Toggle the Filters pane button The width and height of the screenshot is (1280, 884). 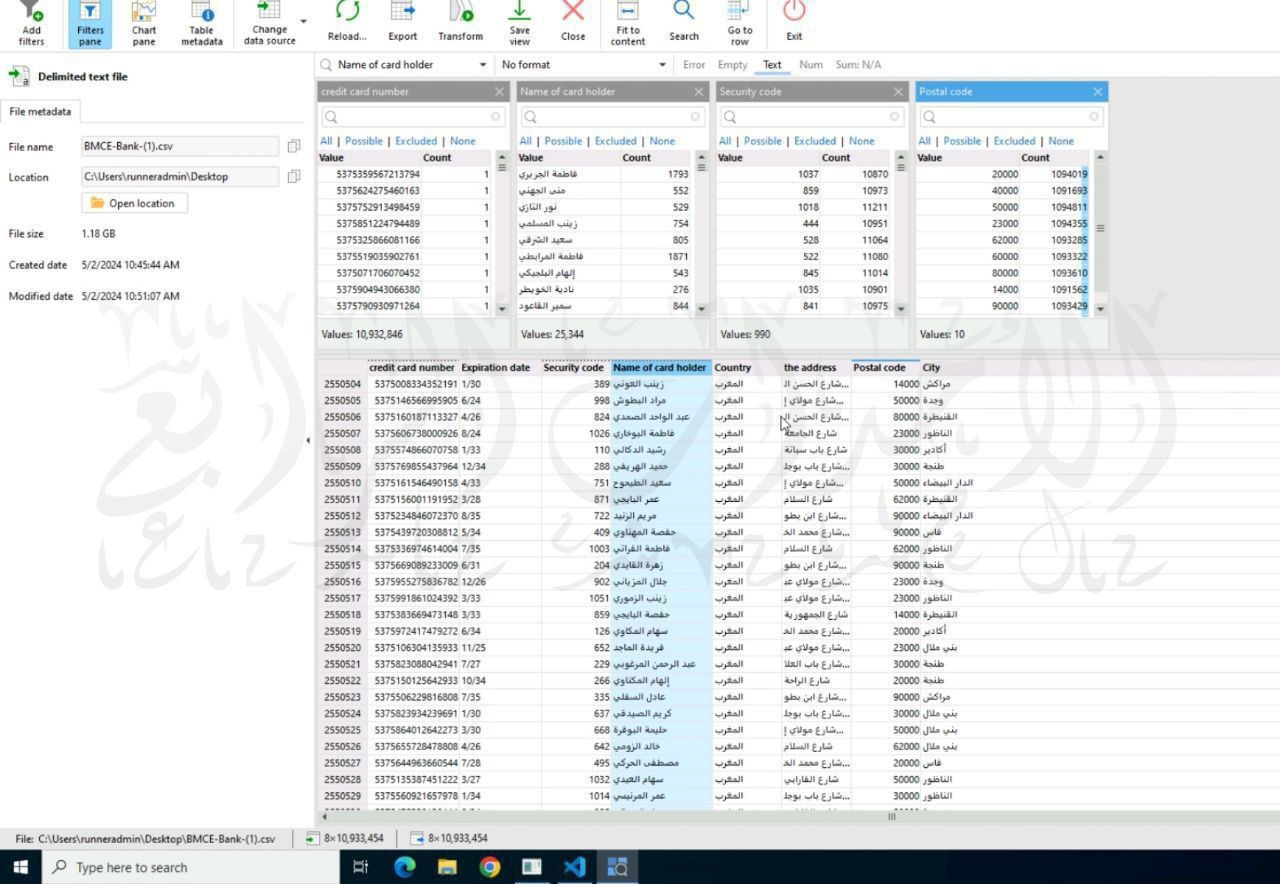tap(90, 22)
